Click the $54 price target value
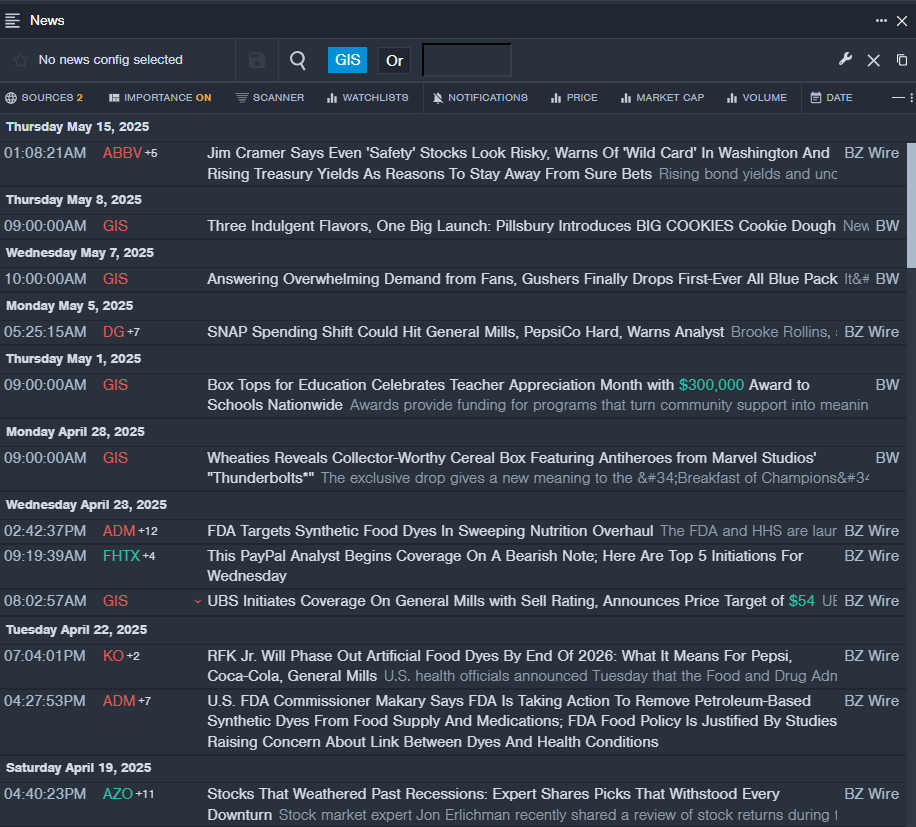Screen dimensions: 916x827 (x=802, y=601)
